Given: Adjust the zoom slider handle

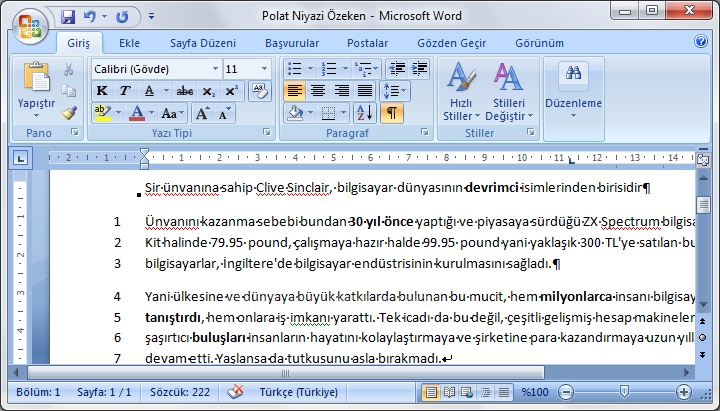Looking at the screenshot, I should [624, 392].
